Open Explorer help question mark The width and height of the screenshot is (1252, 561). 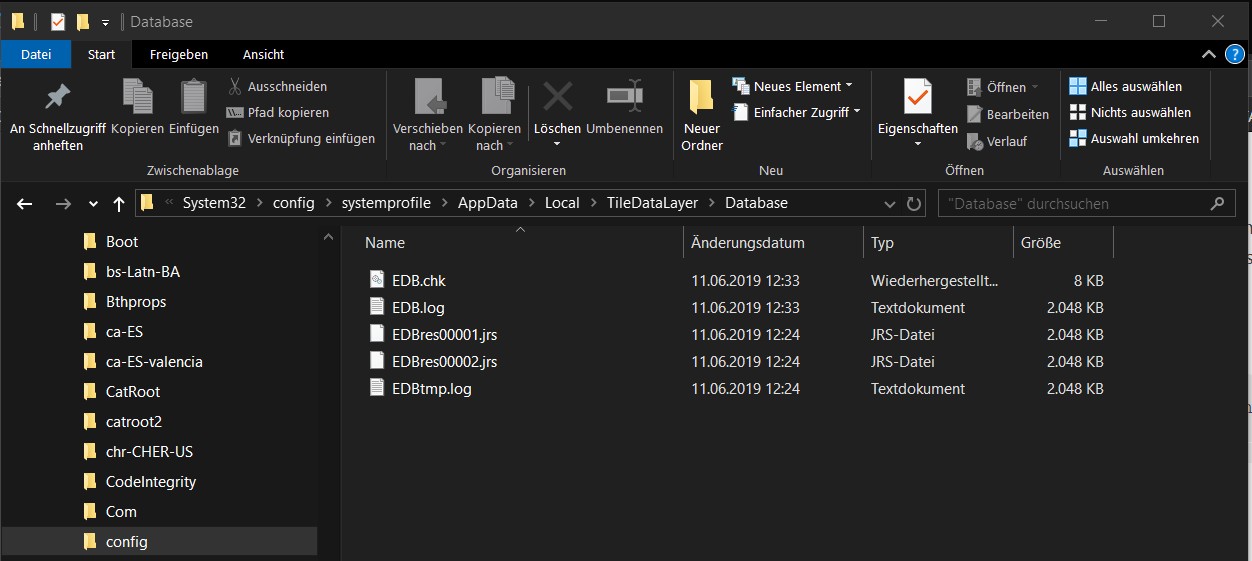(1233, 54)
